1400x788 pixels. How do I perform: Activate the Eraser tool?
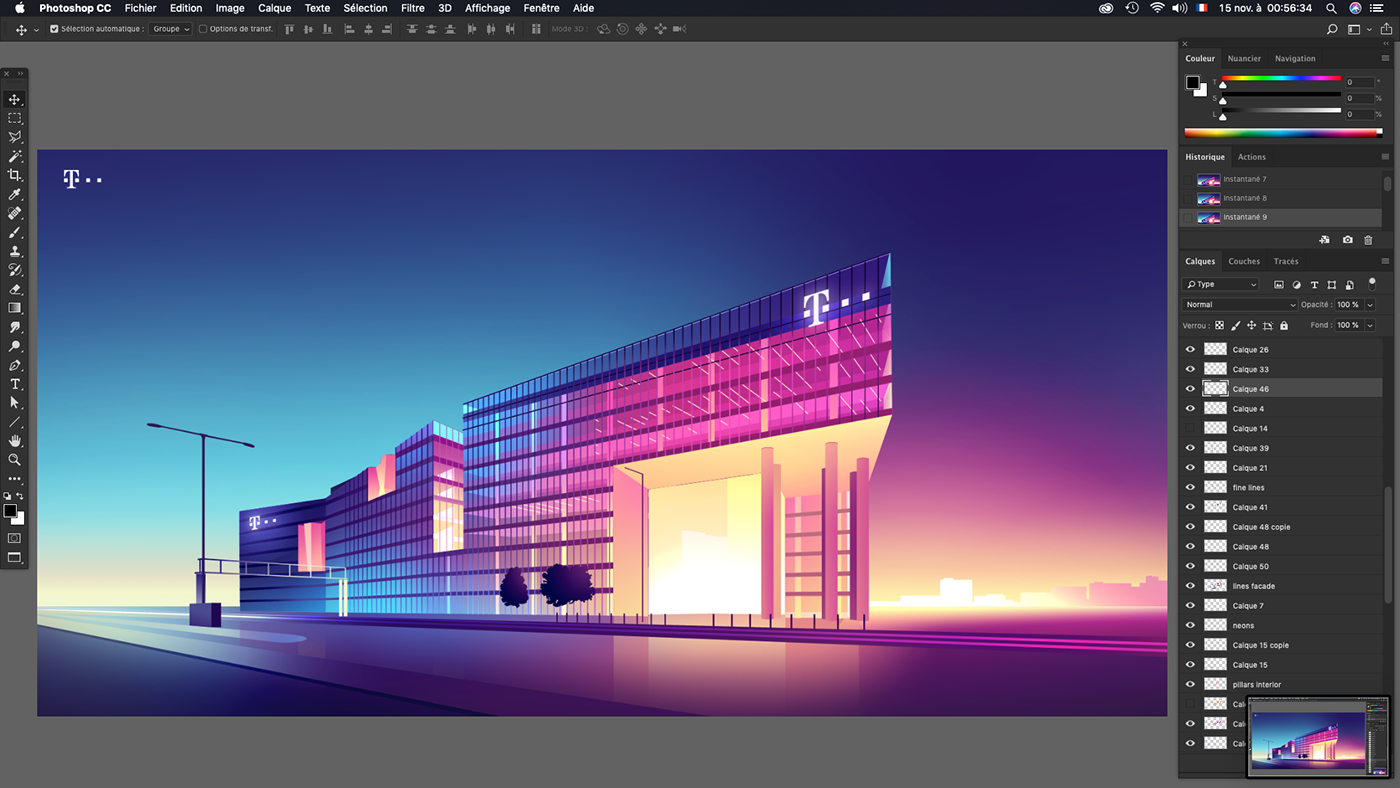click(x=15, y=289)
